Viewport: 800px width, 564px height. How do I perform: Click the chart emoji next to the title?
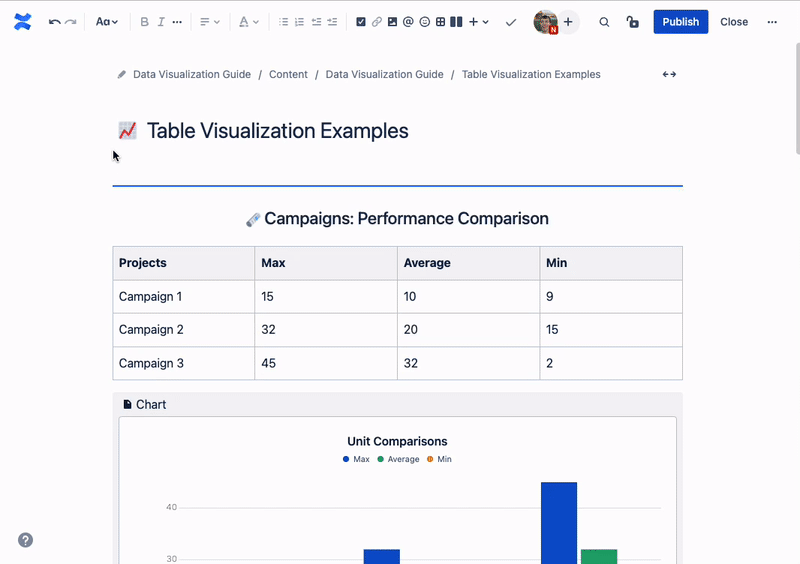pyautogui.click(x=127, y=131)
